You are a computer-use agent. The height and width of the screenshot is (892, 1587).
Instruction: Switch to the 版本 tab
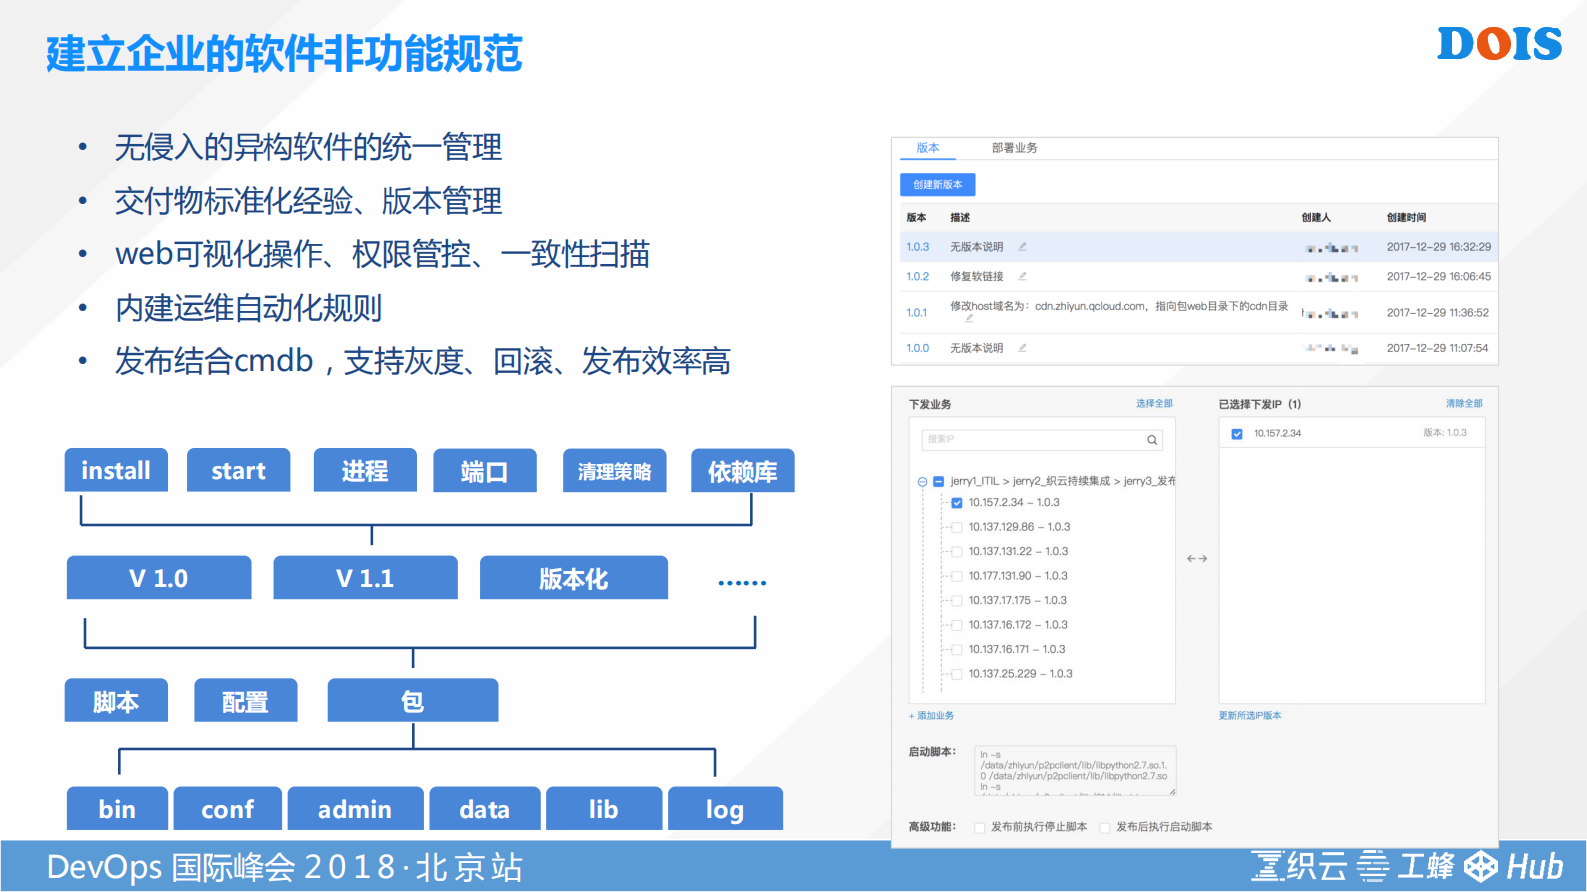tap(928, 148)
